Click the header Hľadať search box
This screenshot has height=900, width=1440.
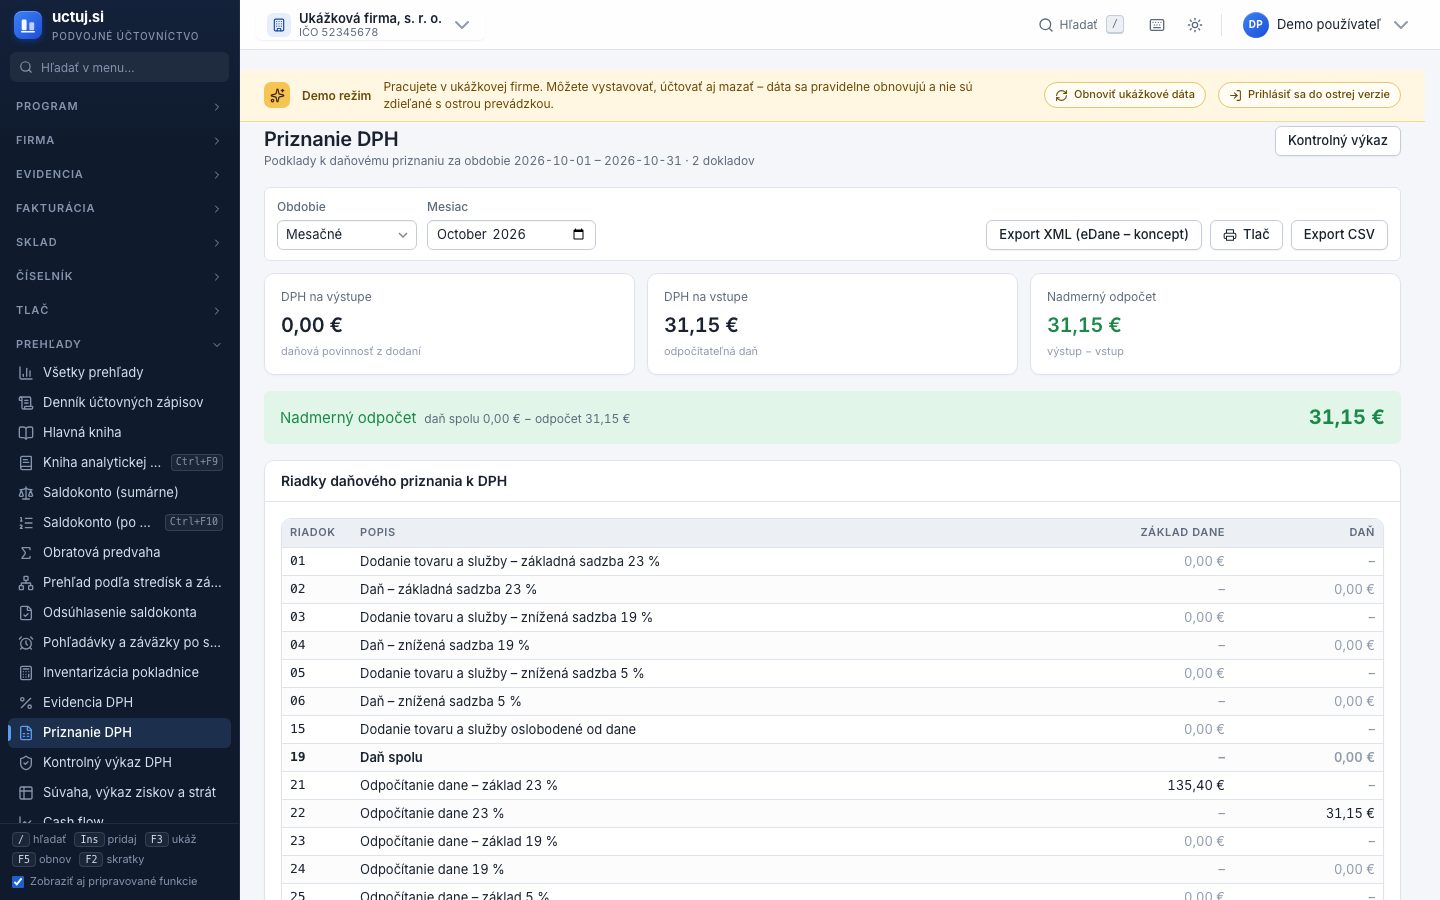[x=1081, y=25]
